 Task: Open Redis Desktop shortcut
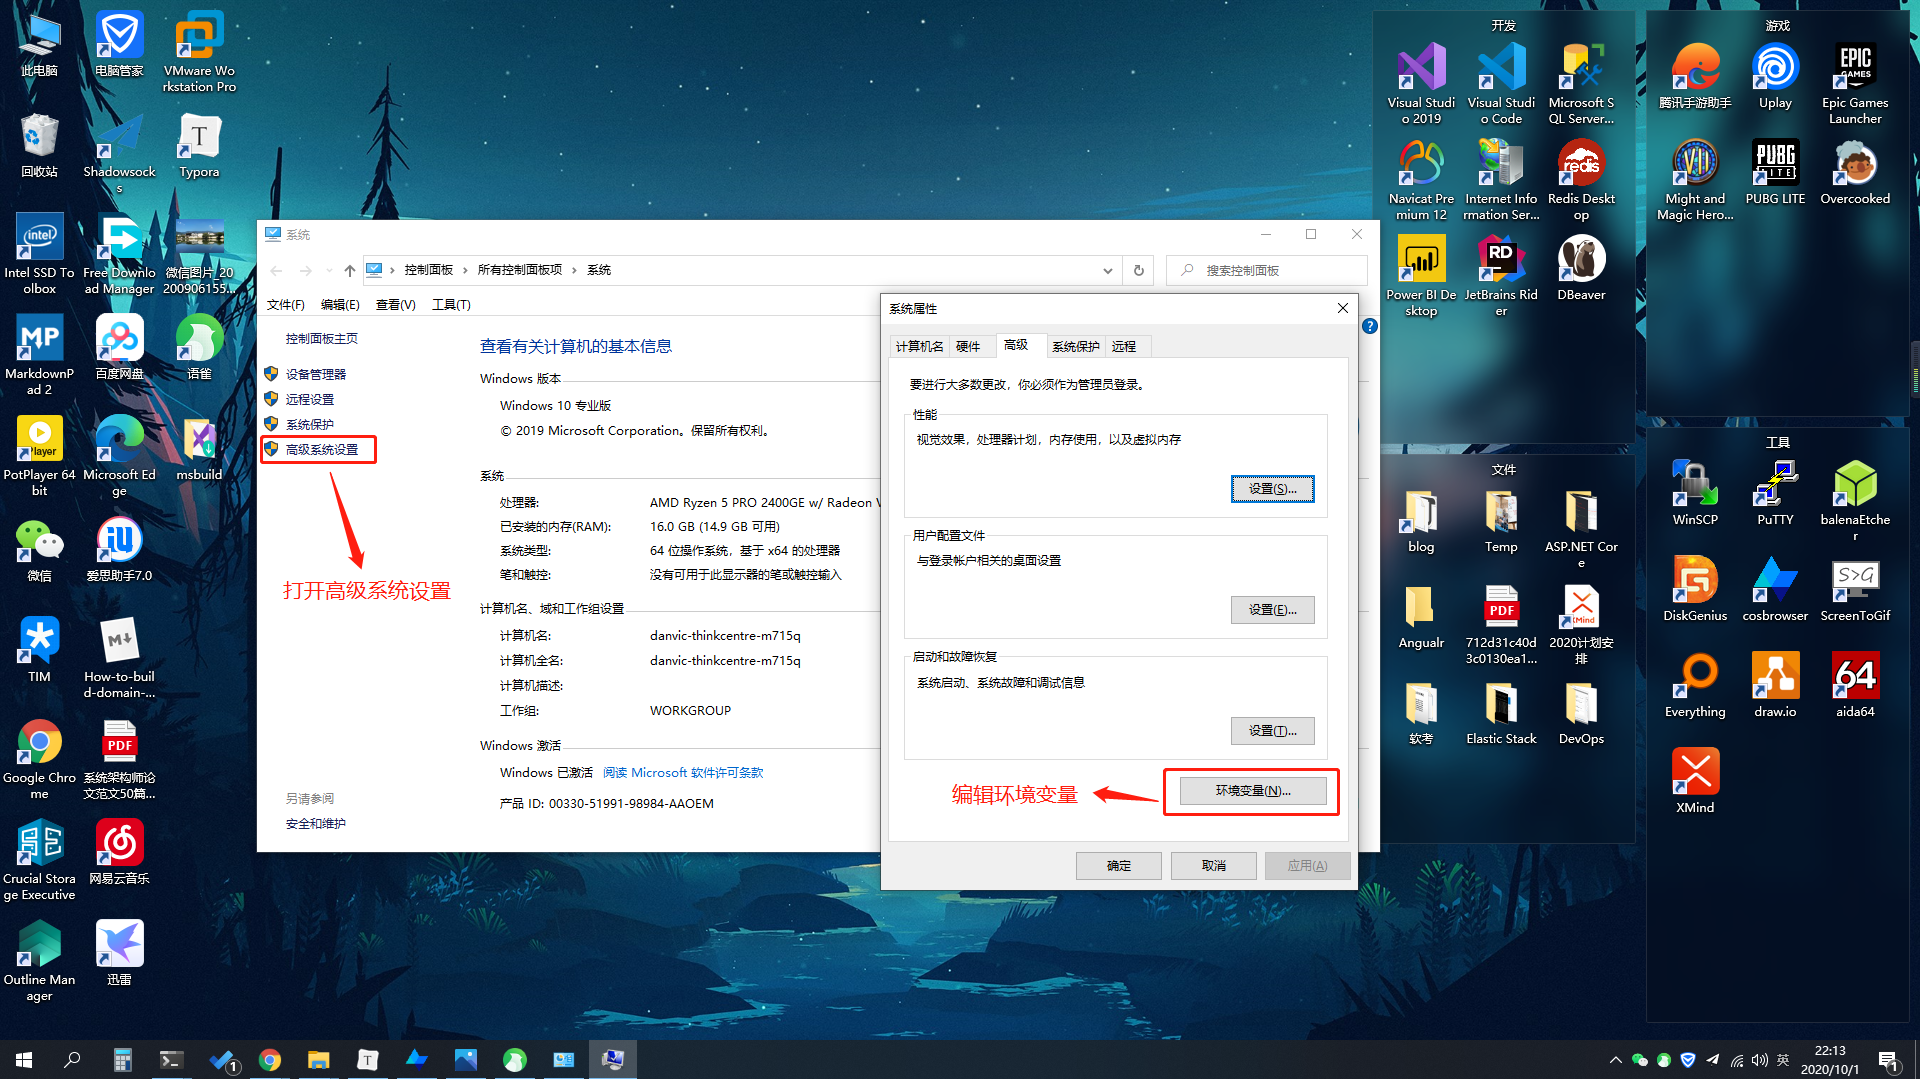coord(1581,180)
